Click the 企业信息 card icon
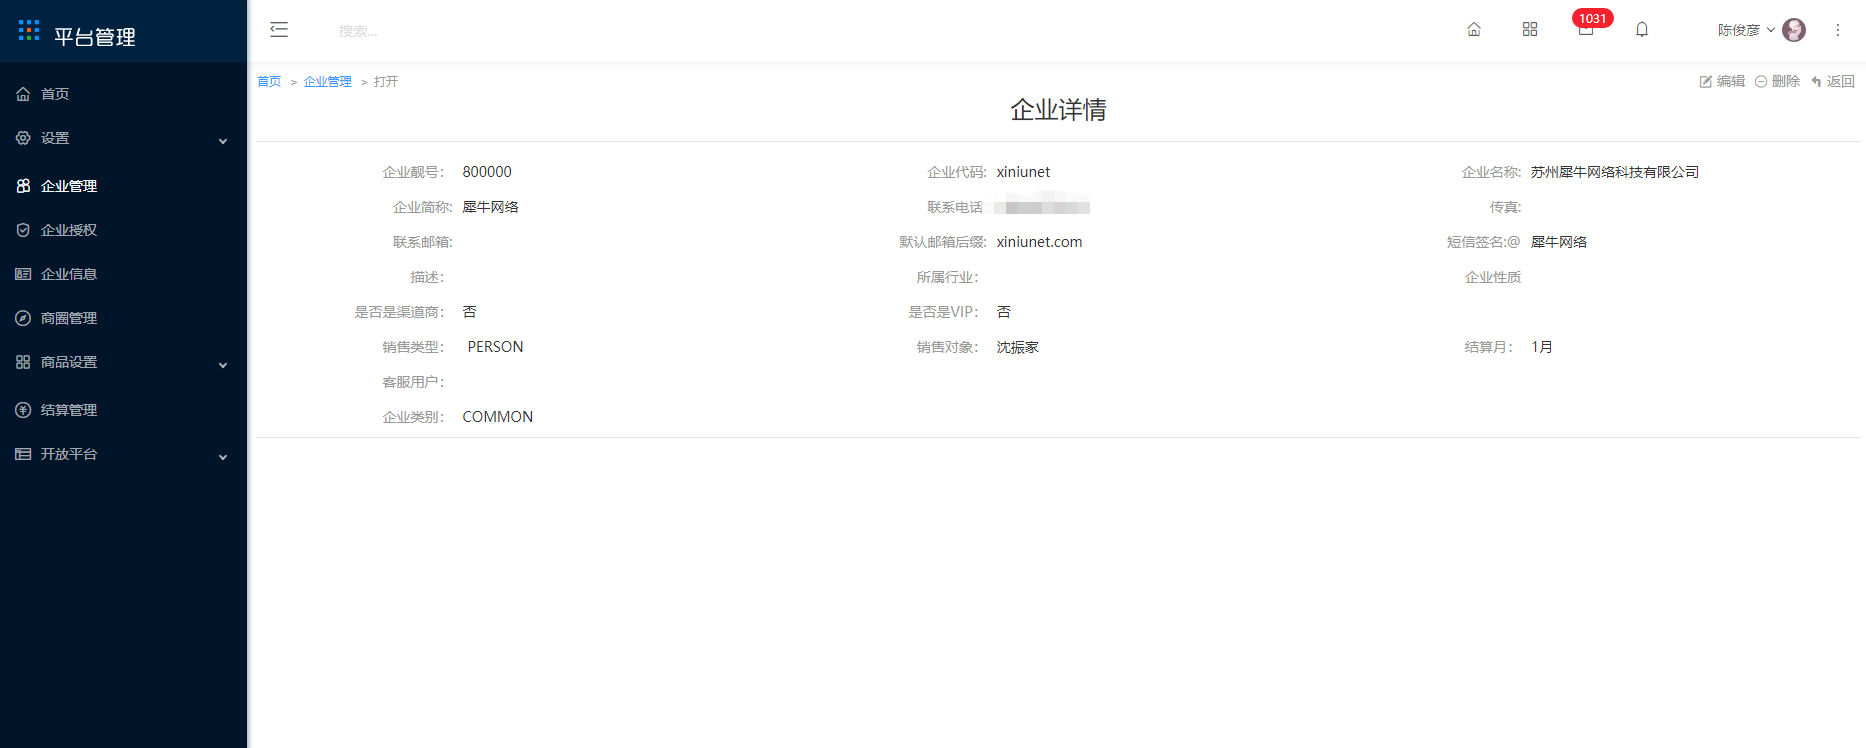Viewport: 1866px width, 748px height. 23,274
